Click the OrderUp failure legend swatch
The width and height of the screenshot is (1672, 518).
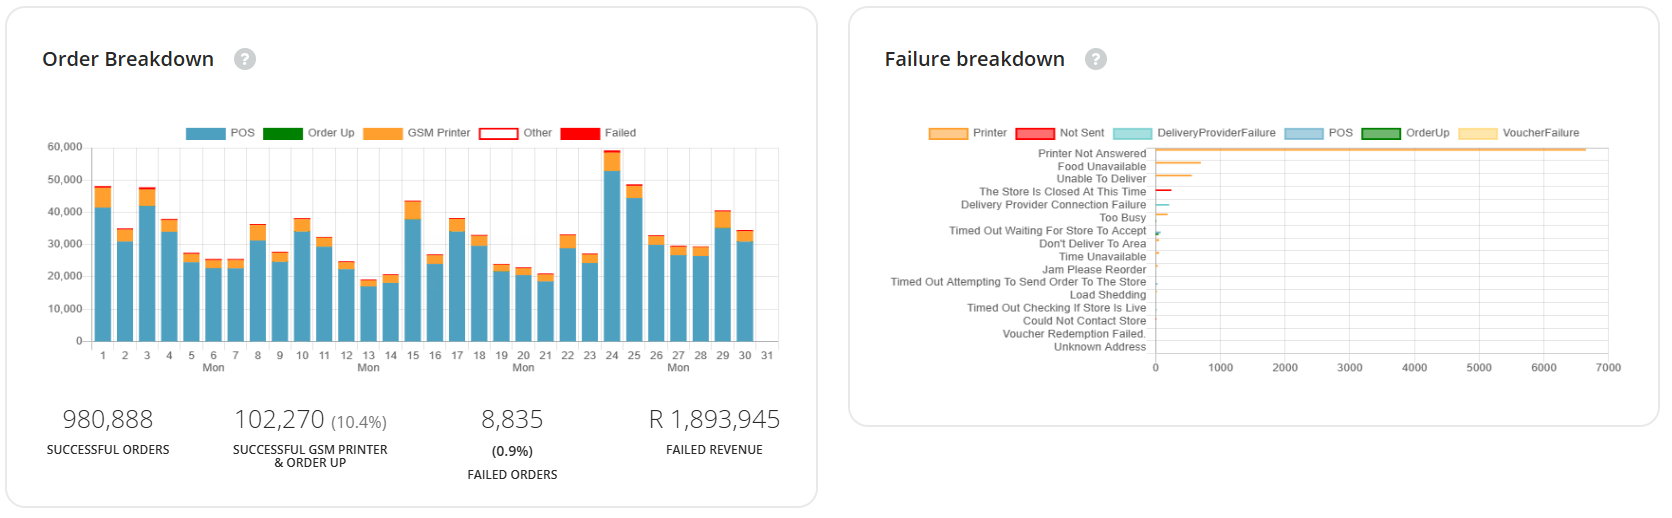[x=1380, y=133]
